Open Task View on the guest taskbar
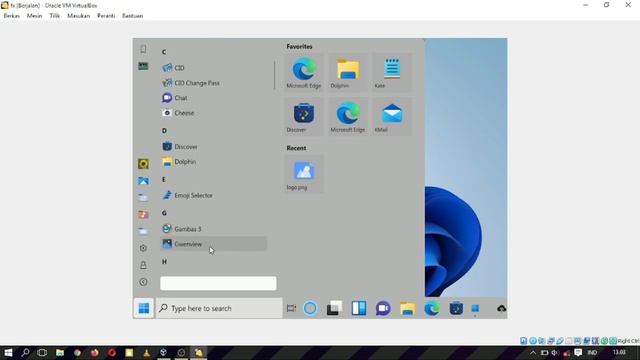This screenshot has width=640, height=360. click(x=291, y=308)
